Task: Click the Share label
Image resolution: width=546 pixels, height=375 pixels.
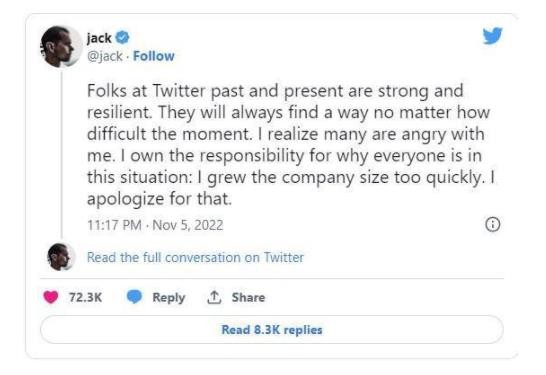Action: pyautogui.click(x=248, y=297)
